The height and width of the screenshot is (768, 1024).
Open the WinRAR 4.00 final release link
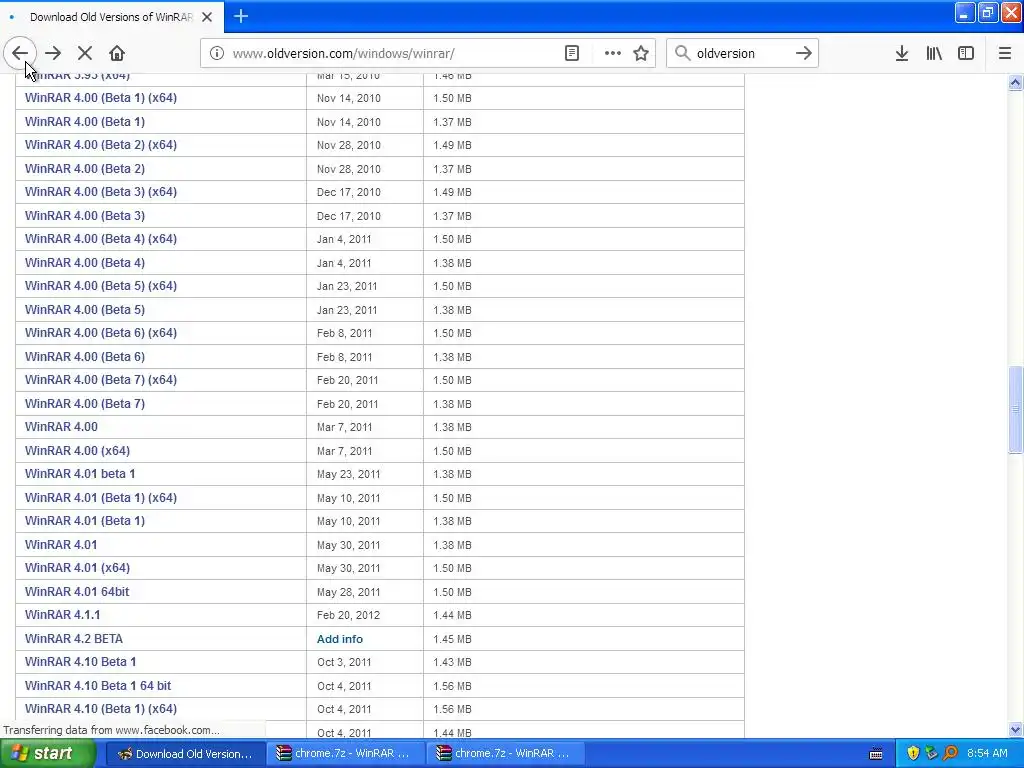61,427
